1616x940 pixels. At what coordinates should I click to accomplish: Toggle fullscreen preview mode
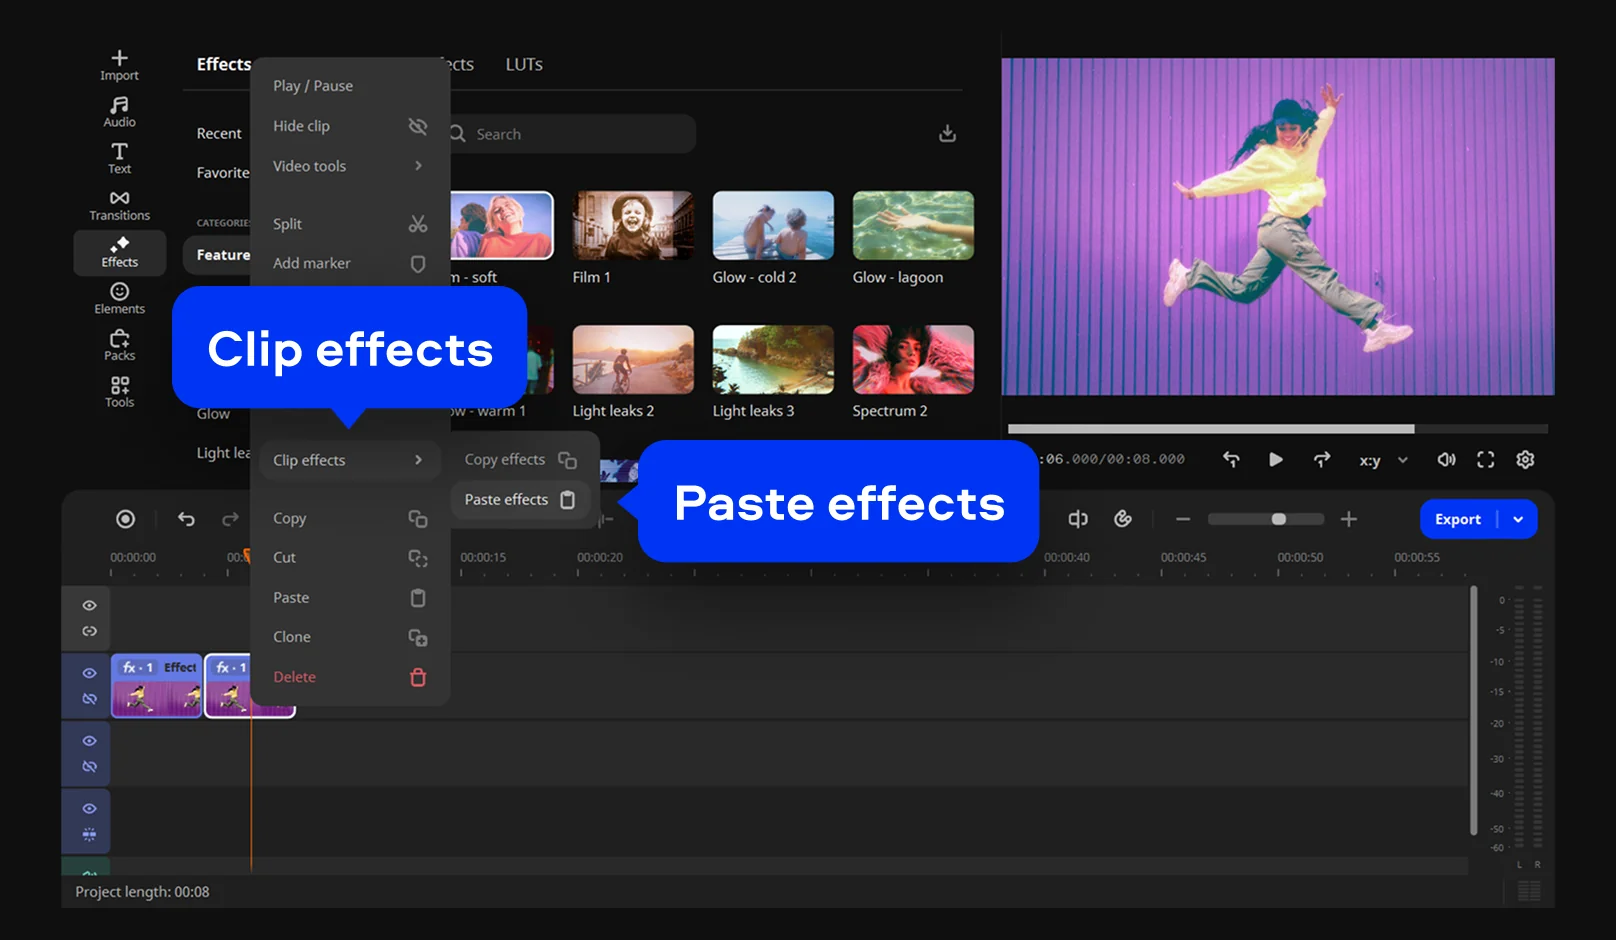coord(1486,460)
